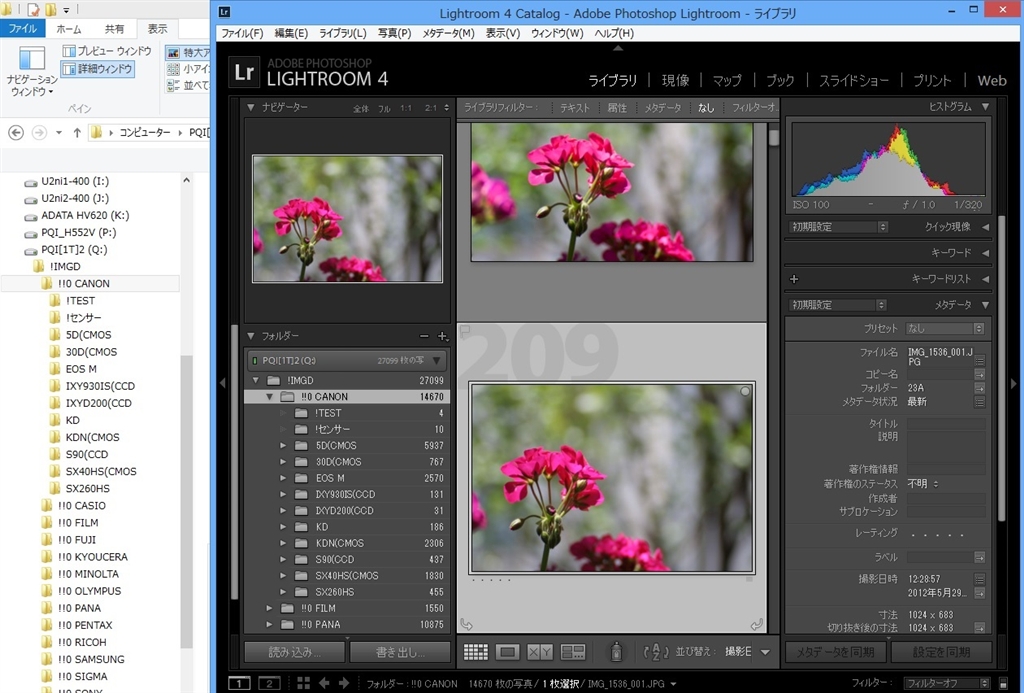Rotate the photo counter-clockwise

point(466,624)
